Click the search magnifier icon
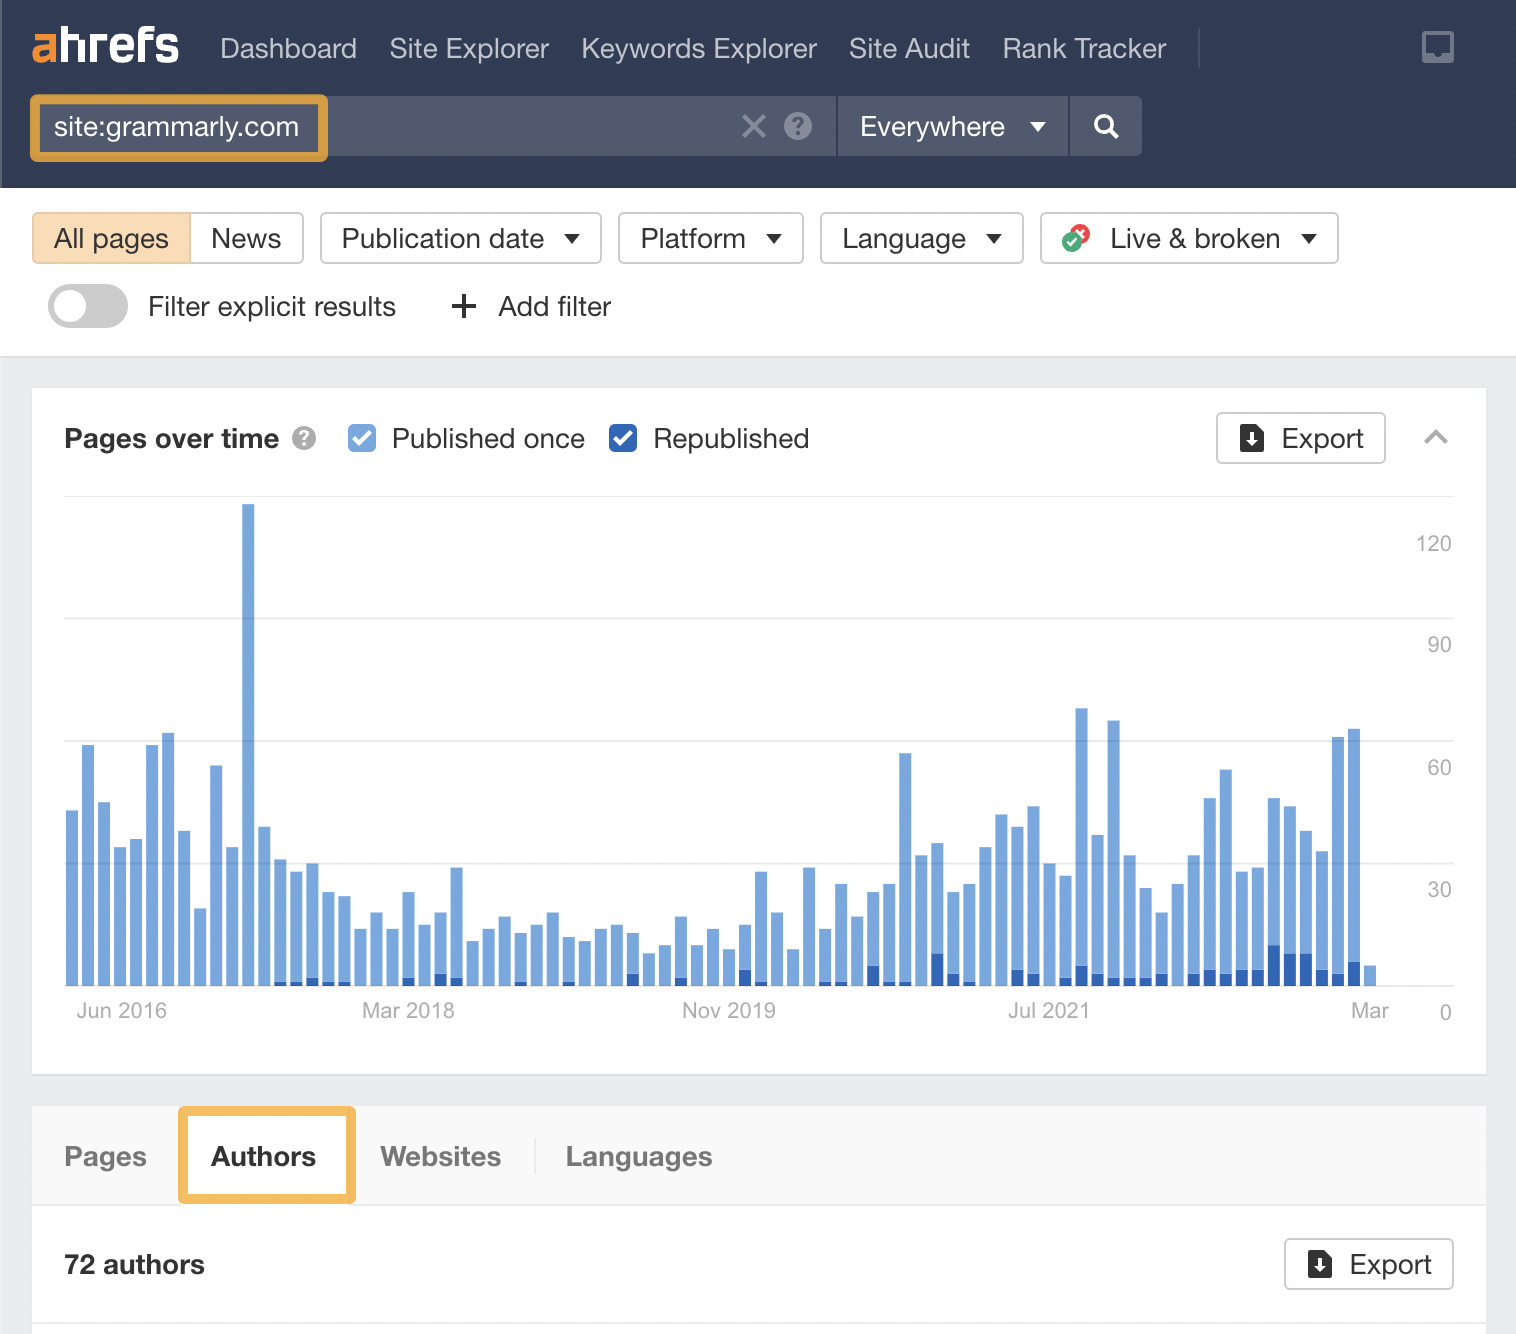This screenshot has width=1516, height=1334. click(1105, 126)
